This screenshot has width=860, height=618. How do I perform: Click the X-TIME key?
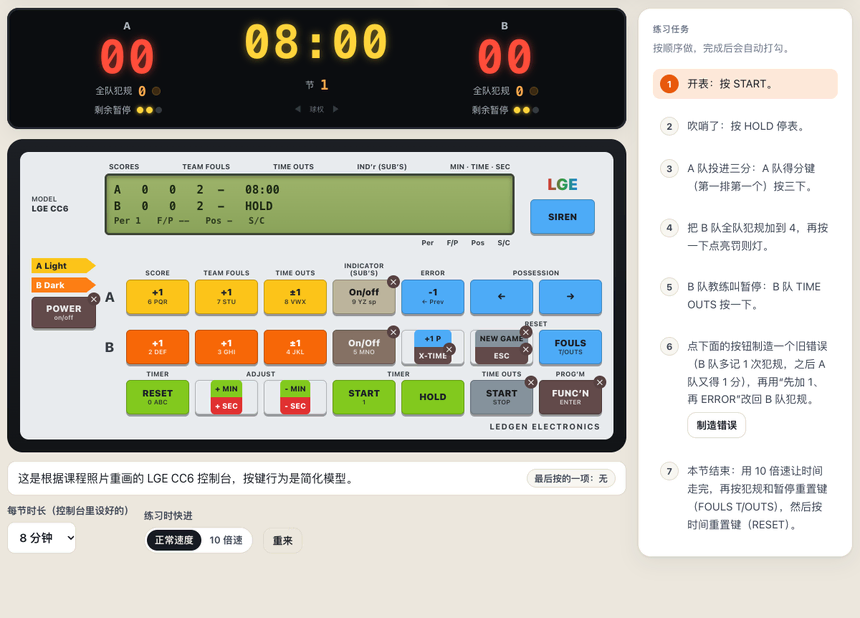433,355
